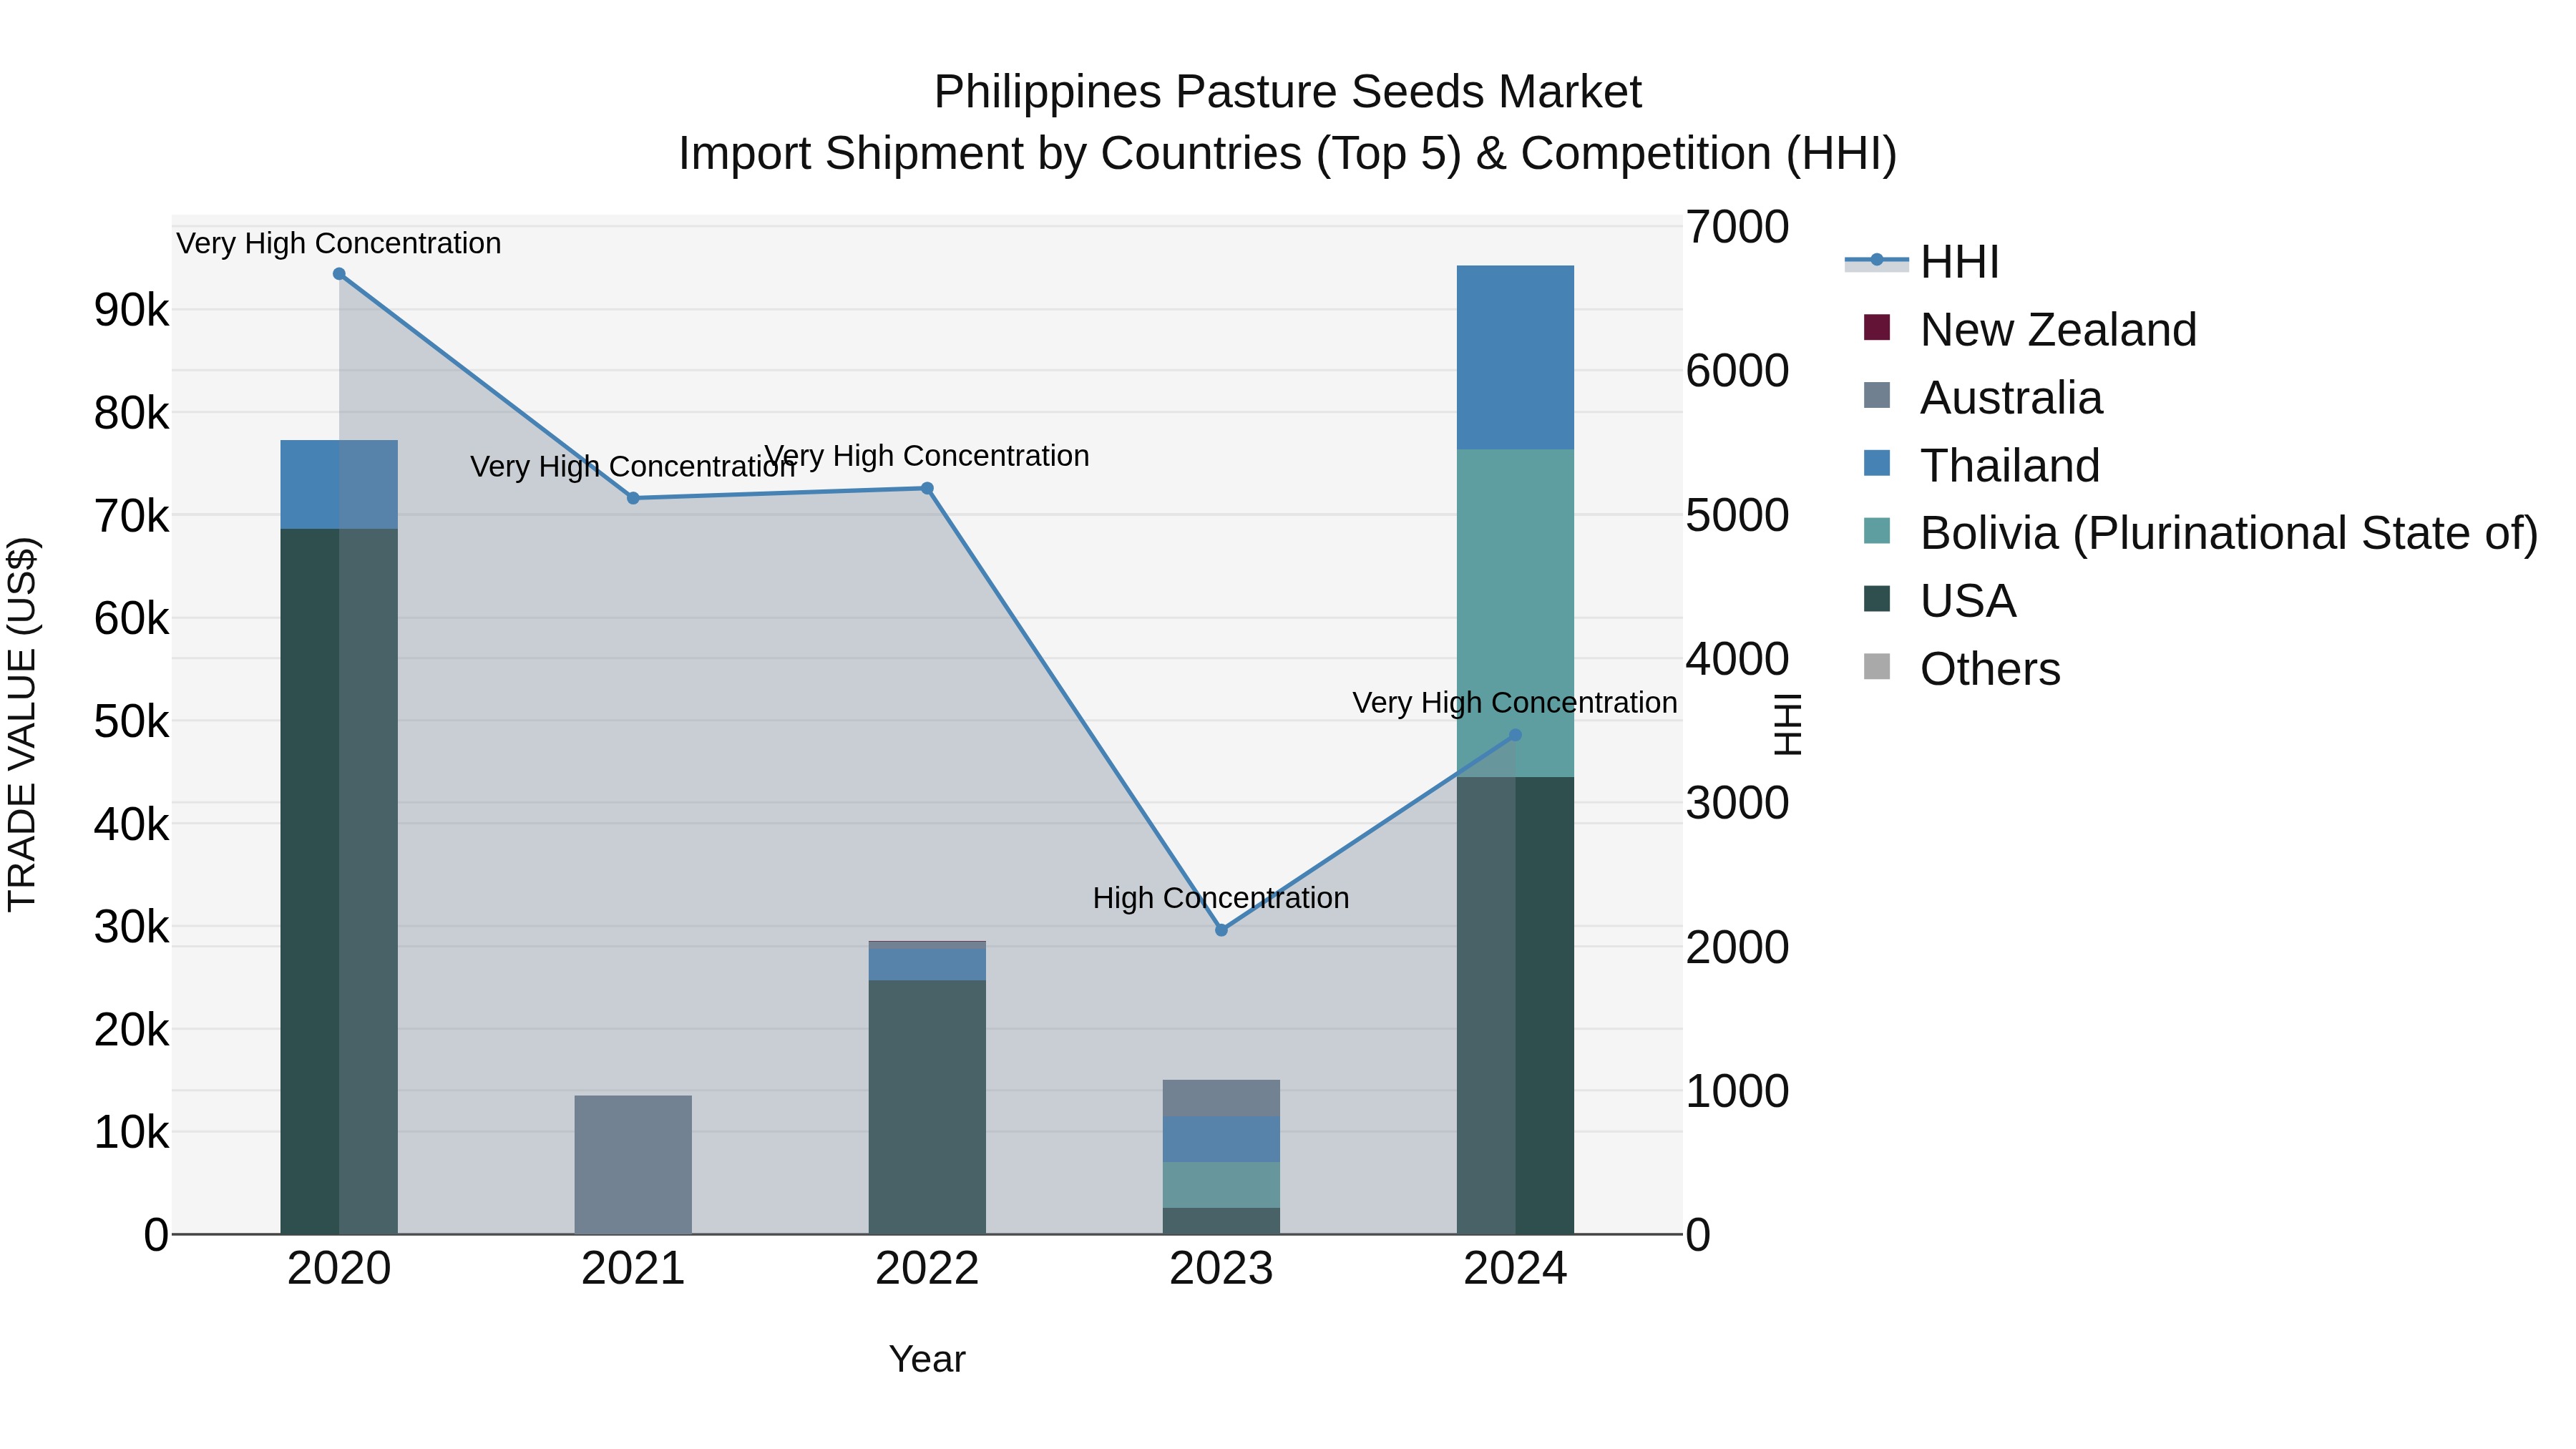This screenshot has width=2576, height=1449.
Task: Toggle New Zealand series in legend
Action: pos(2030,330)
